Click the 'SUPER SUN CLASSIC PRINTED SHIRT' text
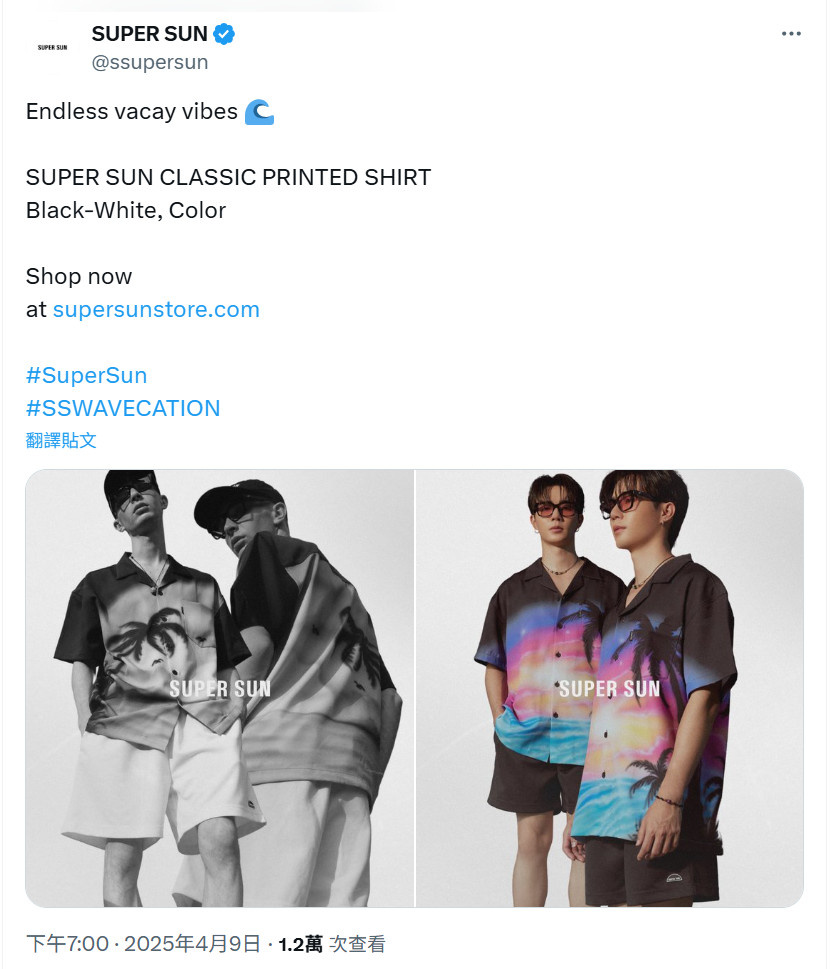 229,177
